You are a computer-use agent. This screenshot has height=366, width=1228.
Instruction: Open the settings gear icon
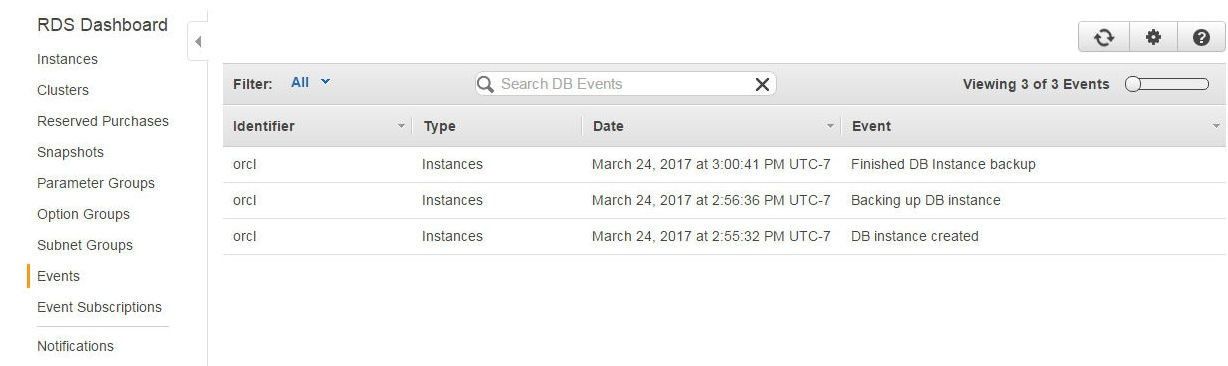tap(1153, 38)
